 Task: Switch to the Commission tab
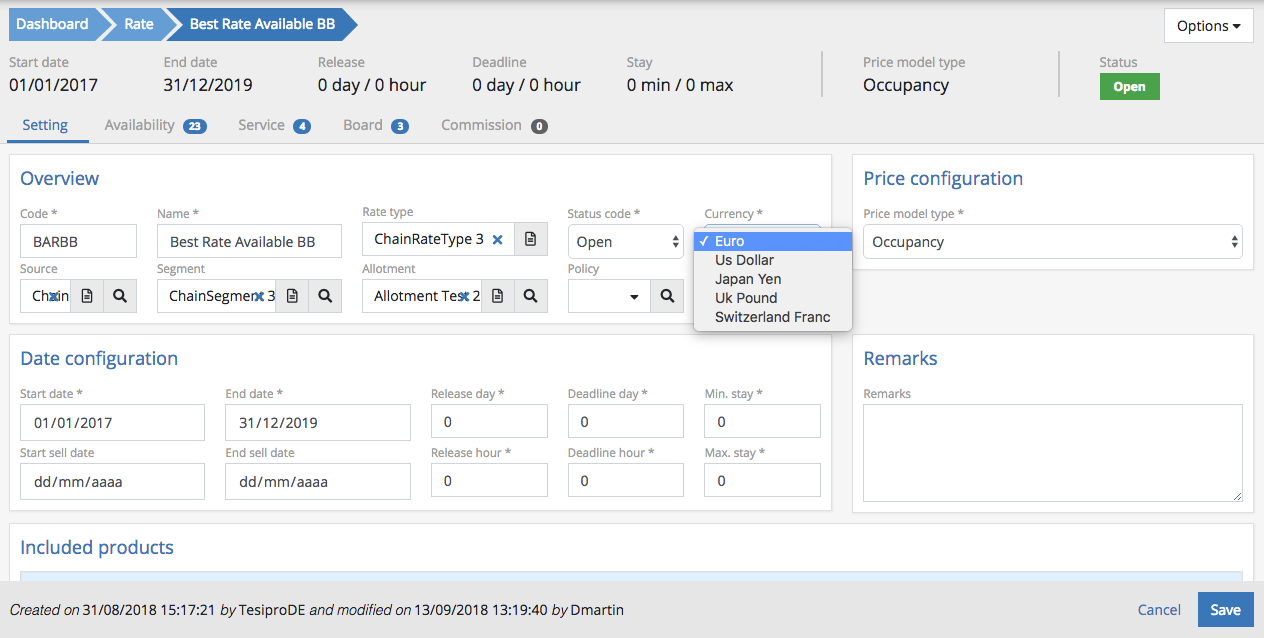pos(481,126)
